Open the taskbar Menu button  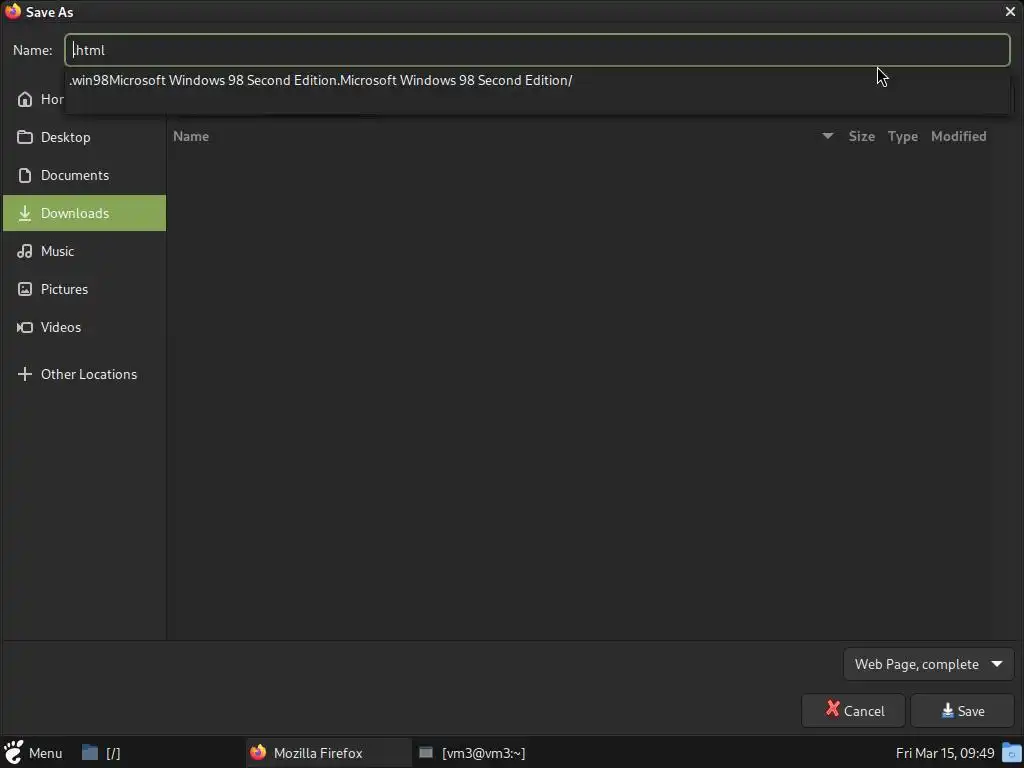coord(33,753)
